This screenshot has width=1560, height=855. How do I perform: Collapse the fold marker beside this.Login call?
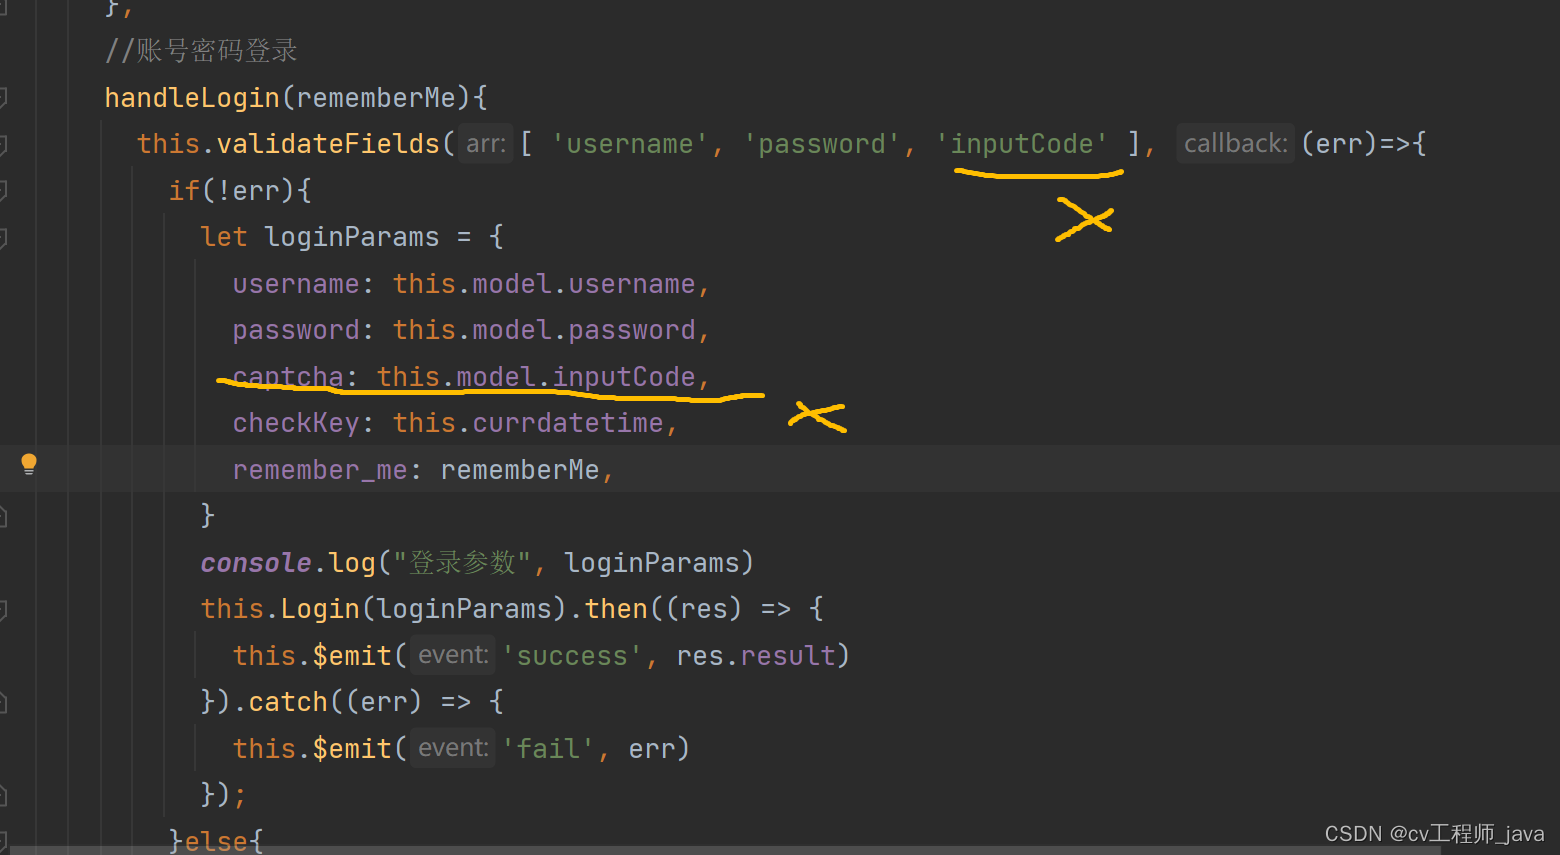(3, 609)
